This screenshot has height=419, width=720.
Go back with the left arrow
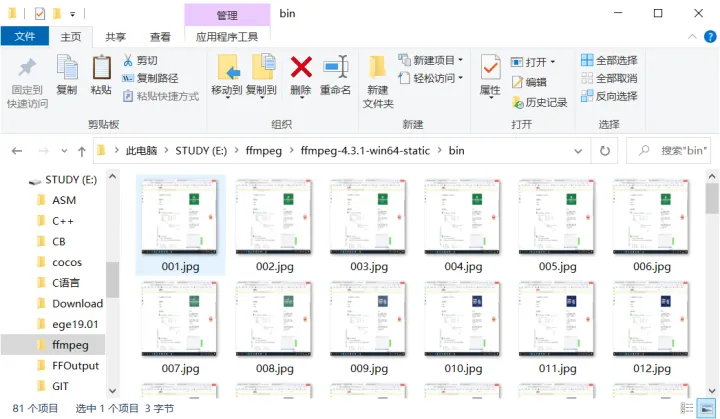pyautogui.click(x=17, y=151)
